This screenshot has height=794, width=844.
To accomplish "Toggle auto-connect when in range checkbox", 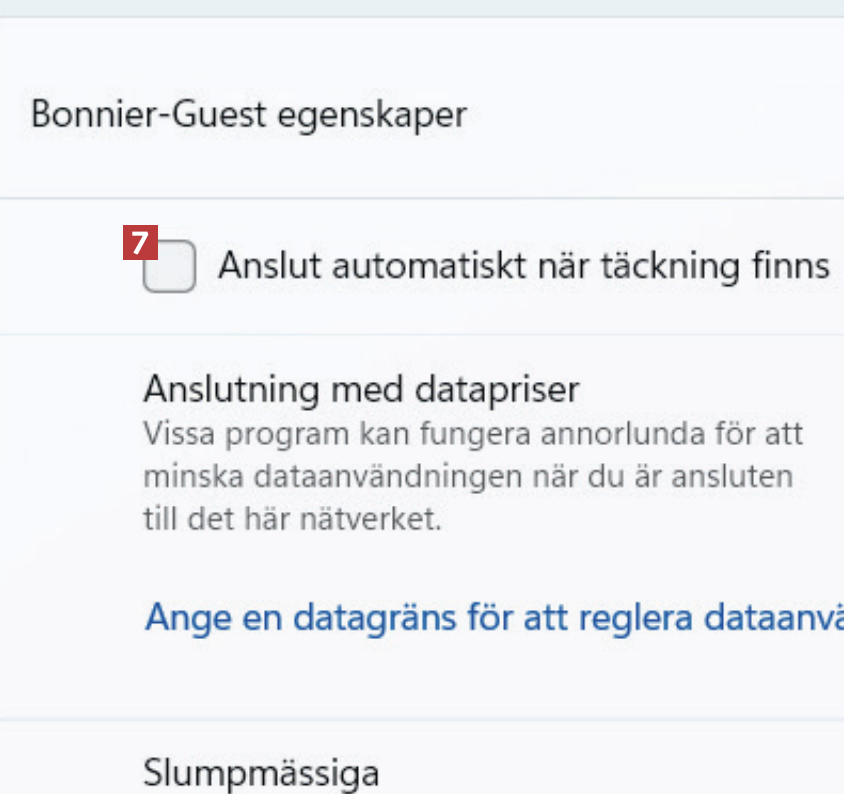I will pos(169,267).
